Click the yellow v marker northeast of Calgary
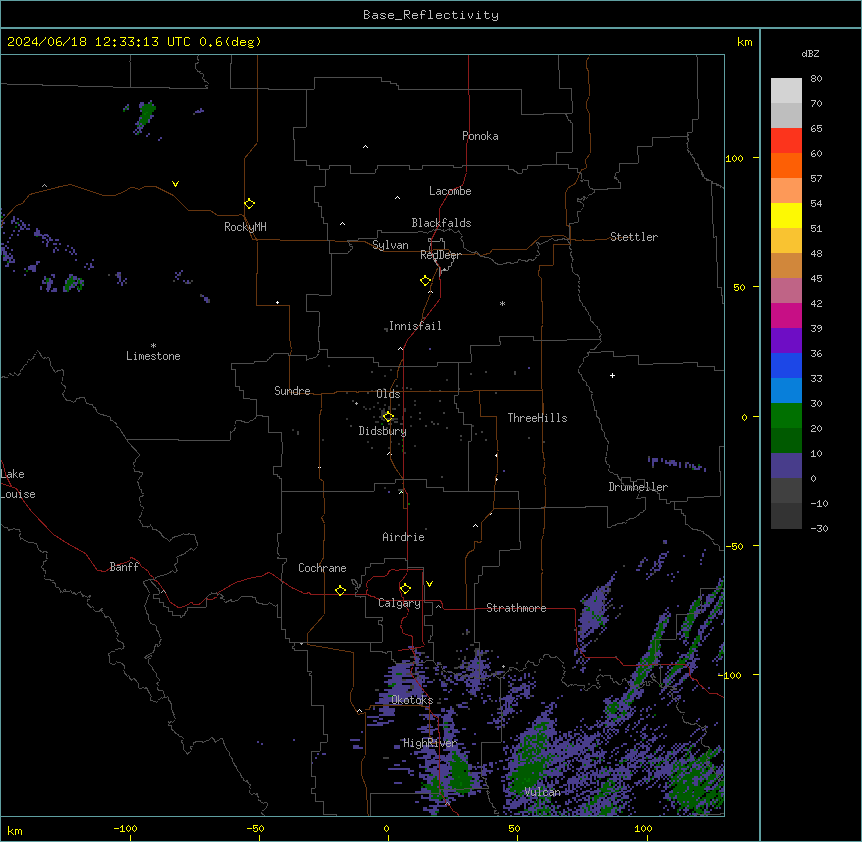This screenshot has height=842, width=862. (429, 584)
